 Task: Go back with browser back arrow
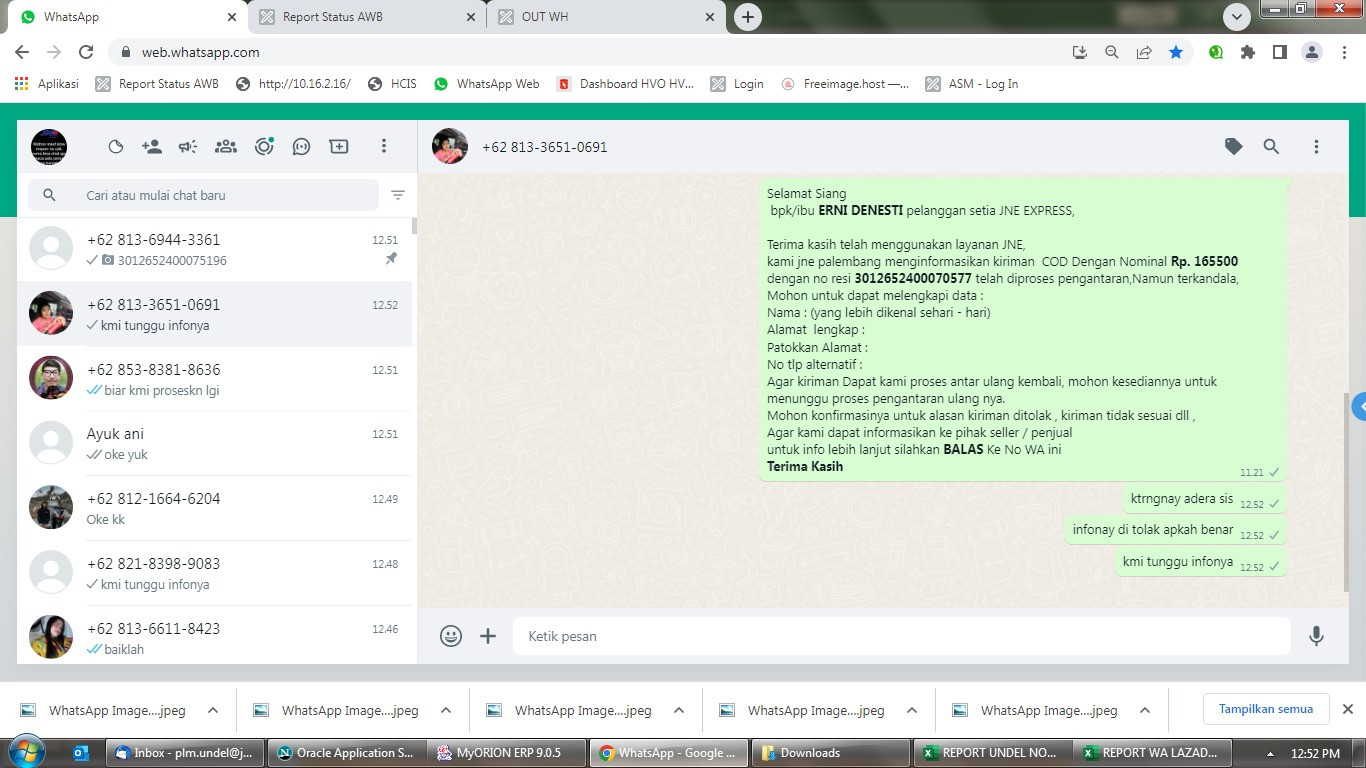pyautogui.click(x=22, y=52)
